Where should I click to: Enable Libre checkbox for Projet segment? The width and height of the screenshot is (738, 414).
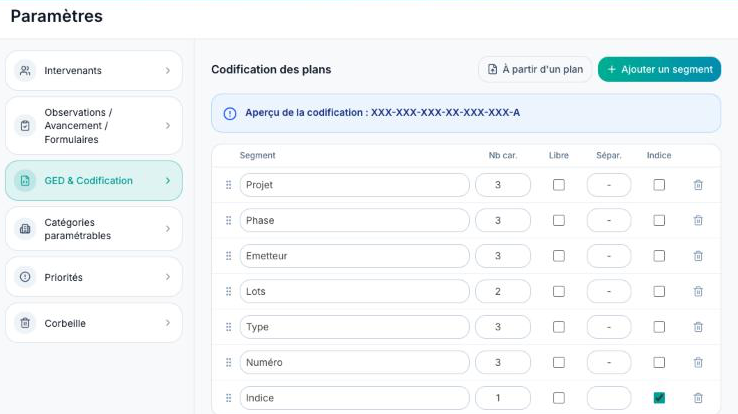pyautogui.click(x=559, y=185)
